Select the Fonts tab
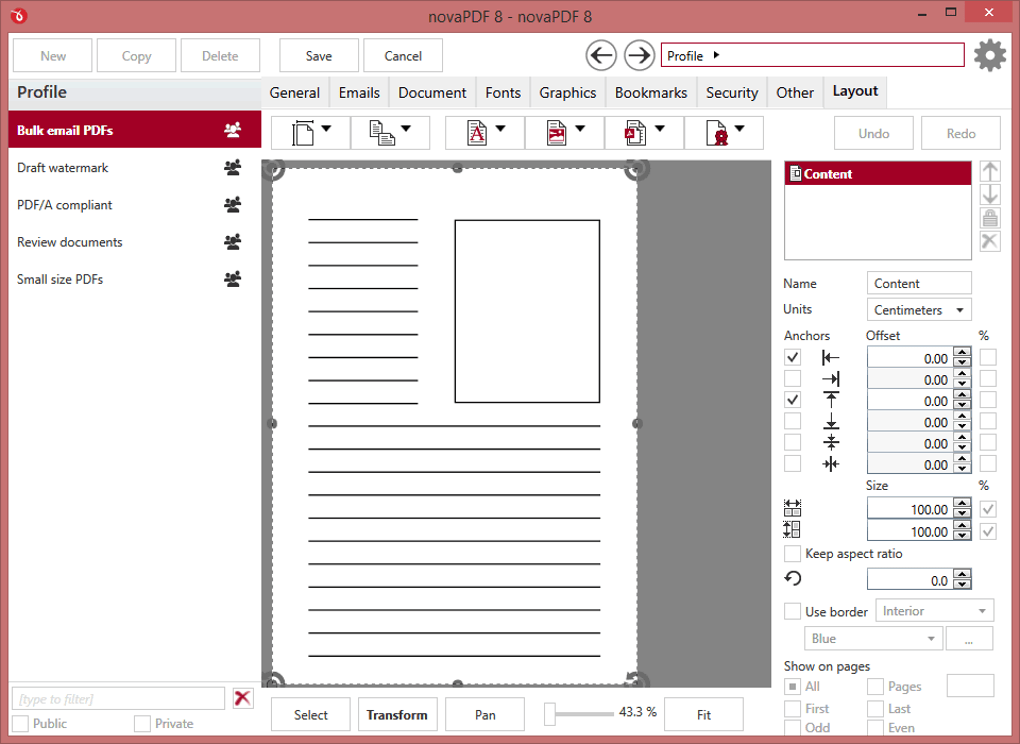The image size is (1020, 744). (x=503, y=93)
